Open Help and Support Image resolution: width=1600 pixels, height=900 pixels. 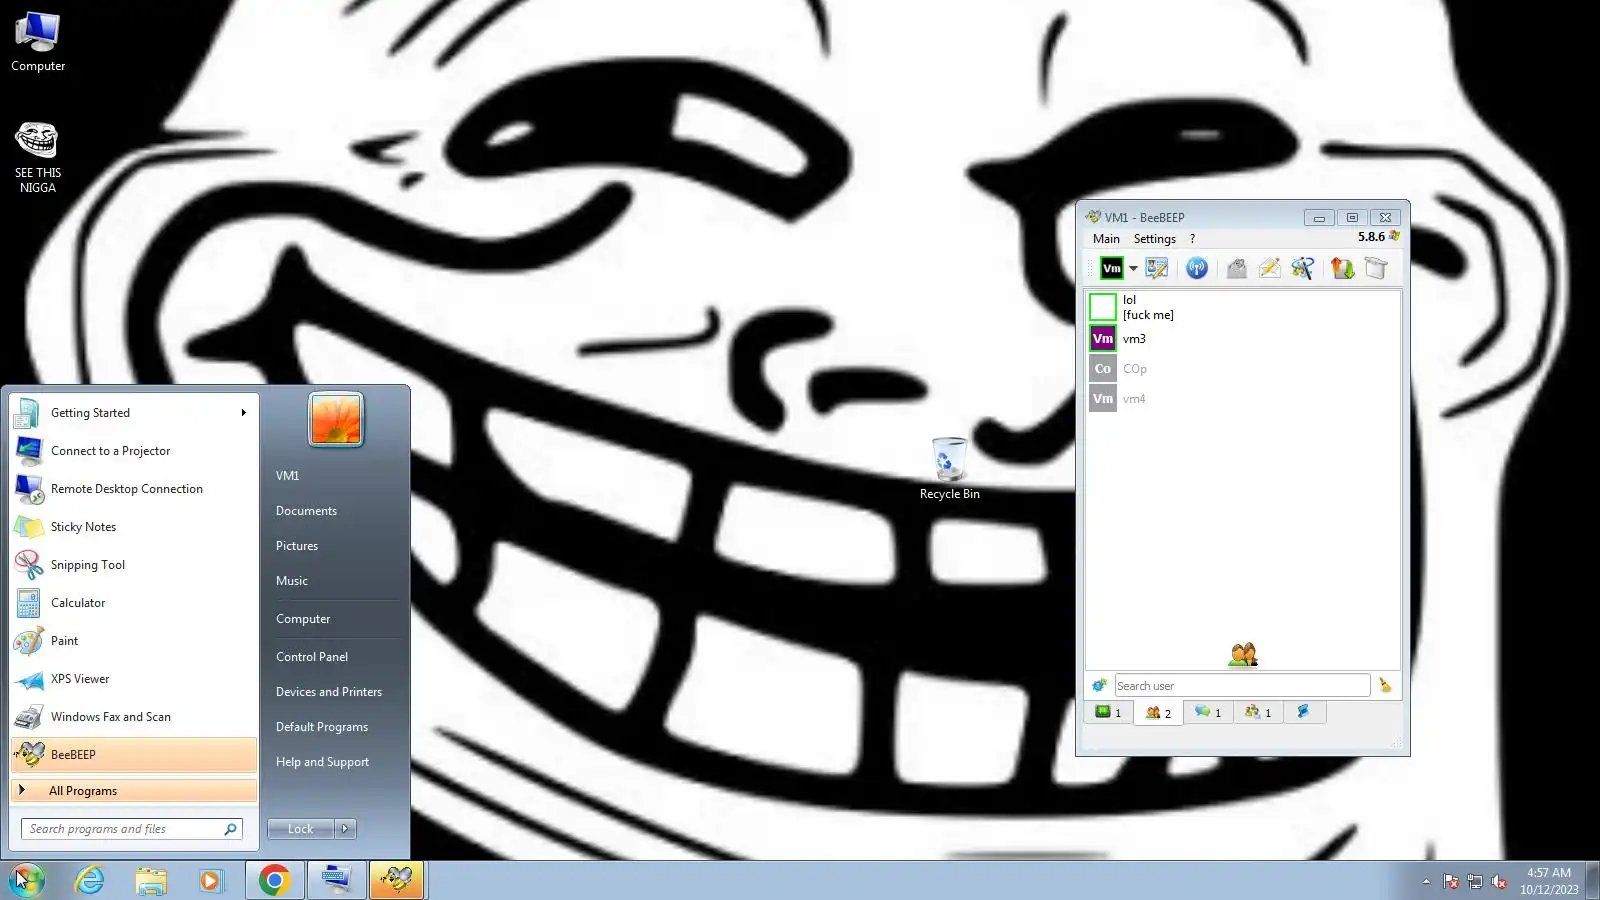[x=322, y=762]
